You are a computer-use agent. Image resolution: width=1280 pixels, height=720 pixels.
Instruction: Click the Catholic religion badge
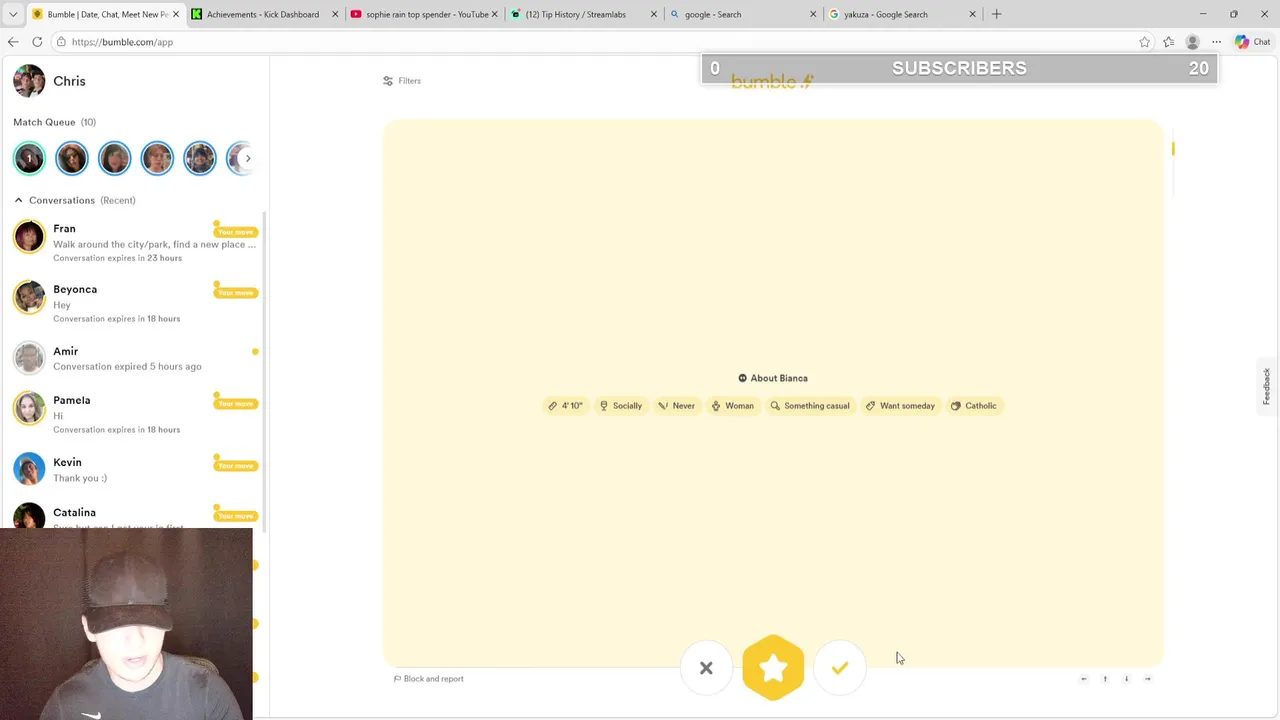[974, 406]
